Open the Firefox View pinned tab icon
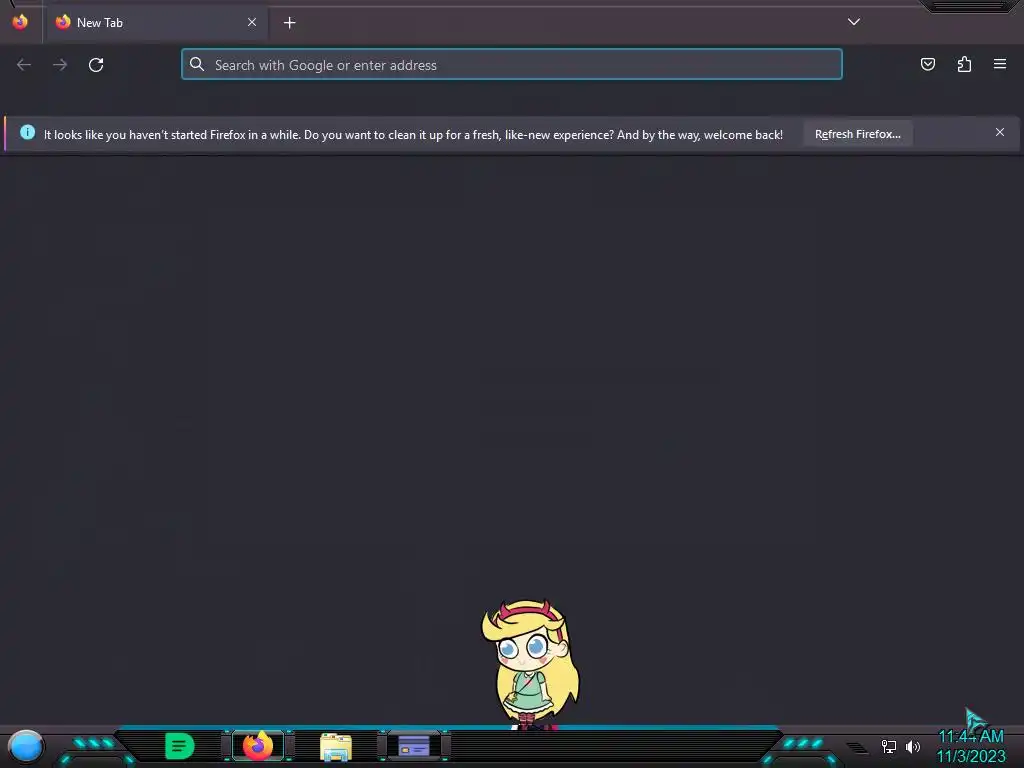The image size is (1024, 768). (x=20, y=22)
